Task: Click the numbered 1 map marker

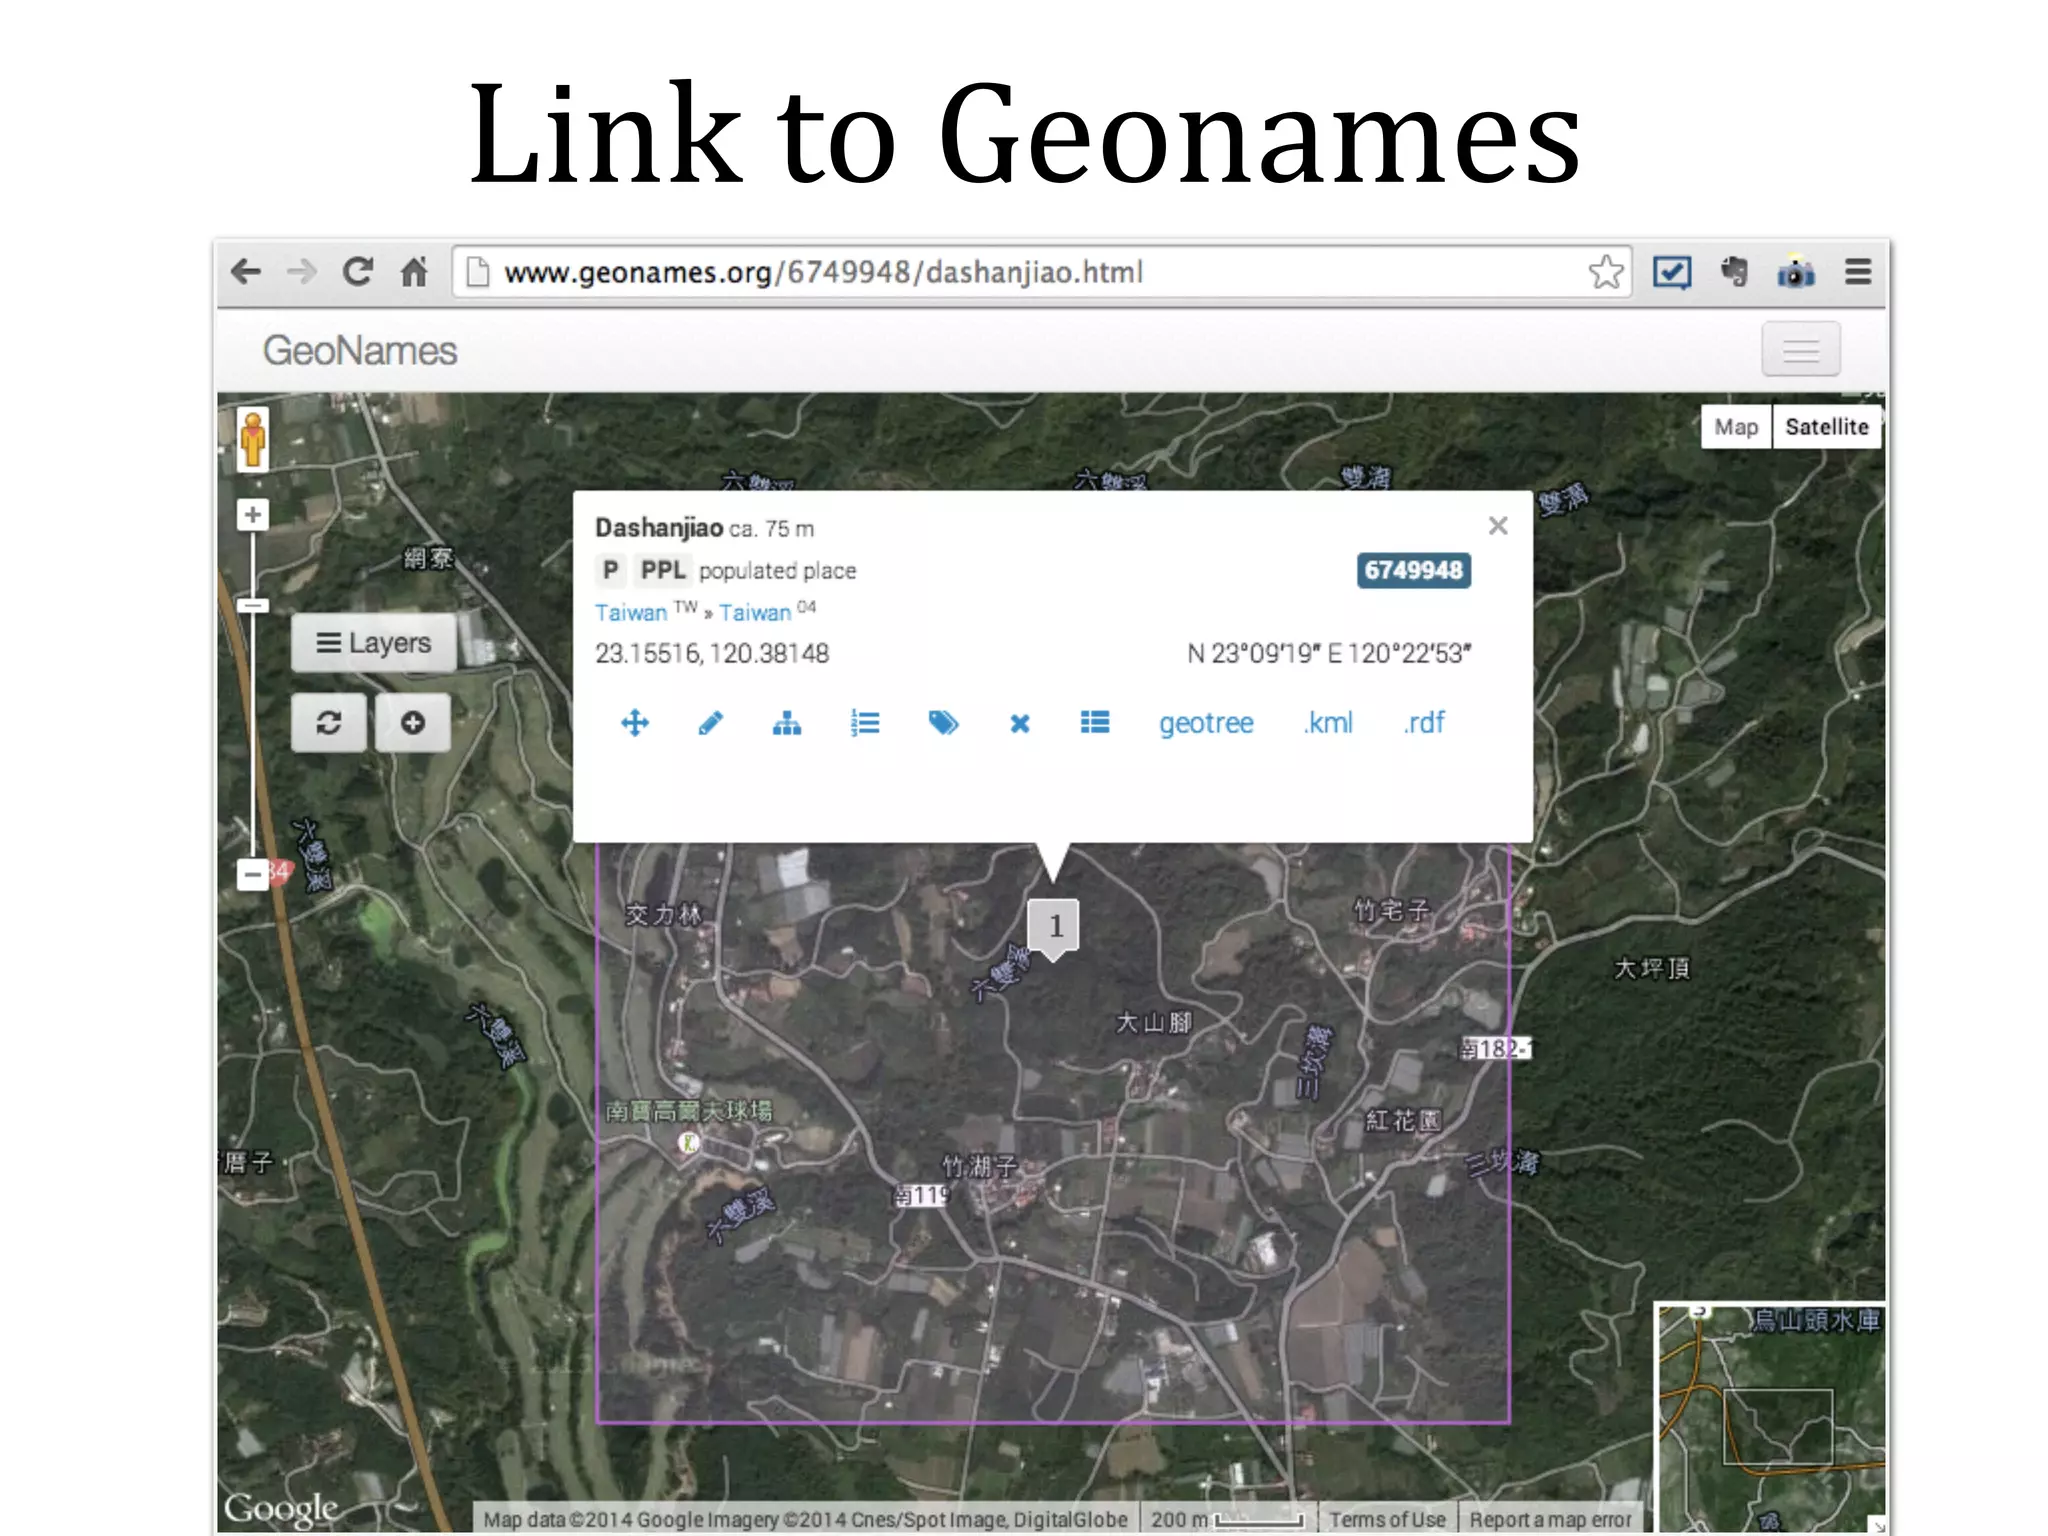Action: [1054, 927]
